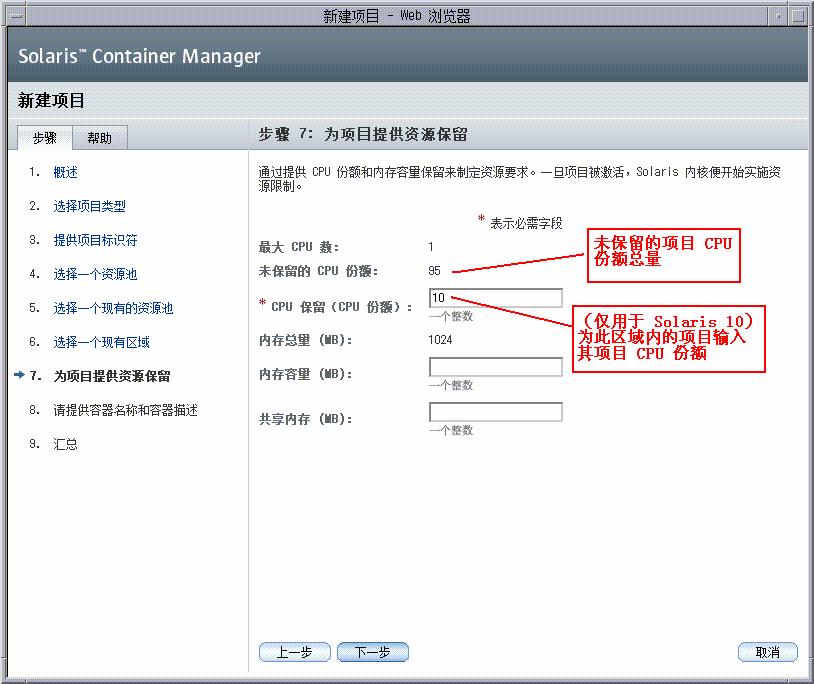Click the 内存容量 (MB) input field
This screenshot has height=684, width=814.
(496, 367)
